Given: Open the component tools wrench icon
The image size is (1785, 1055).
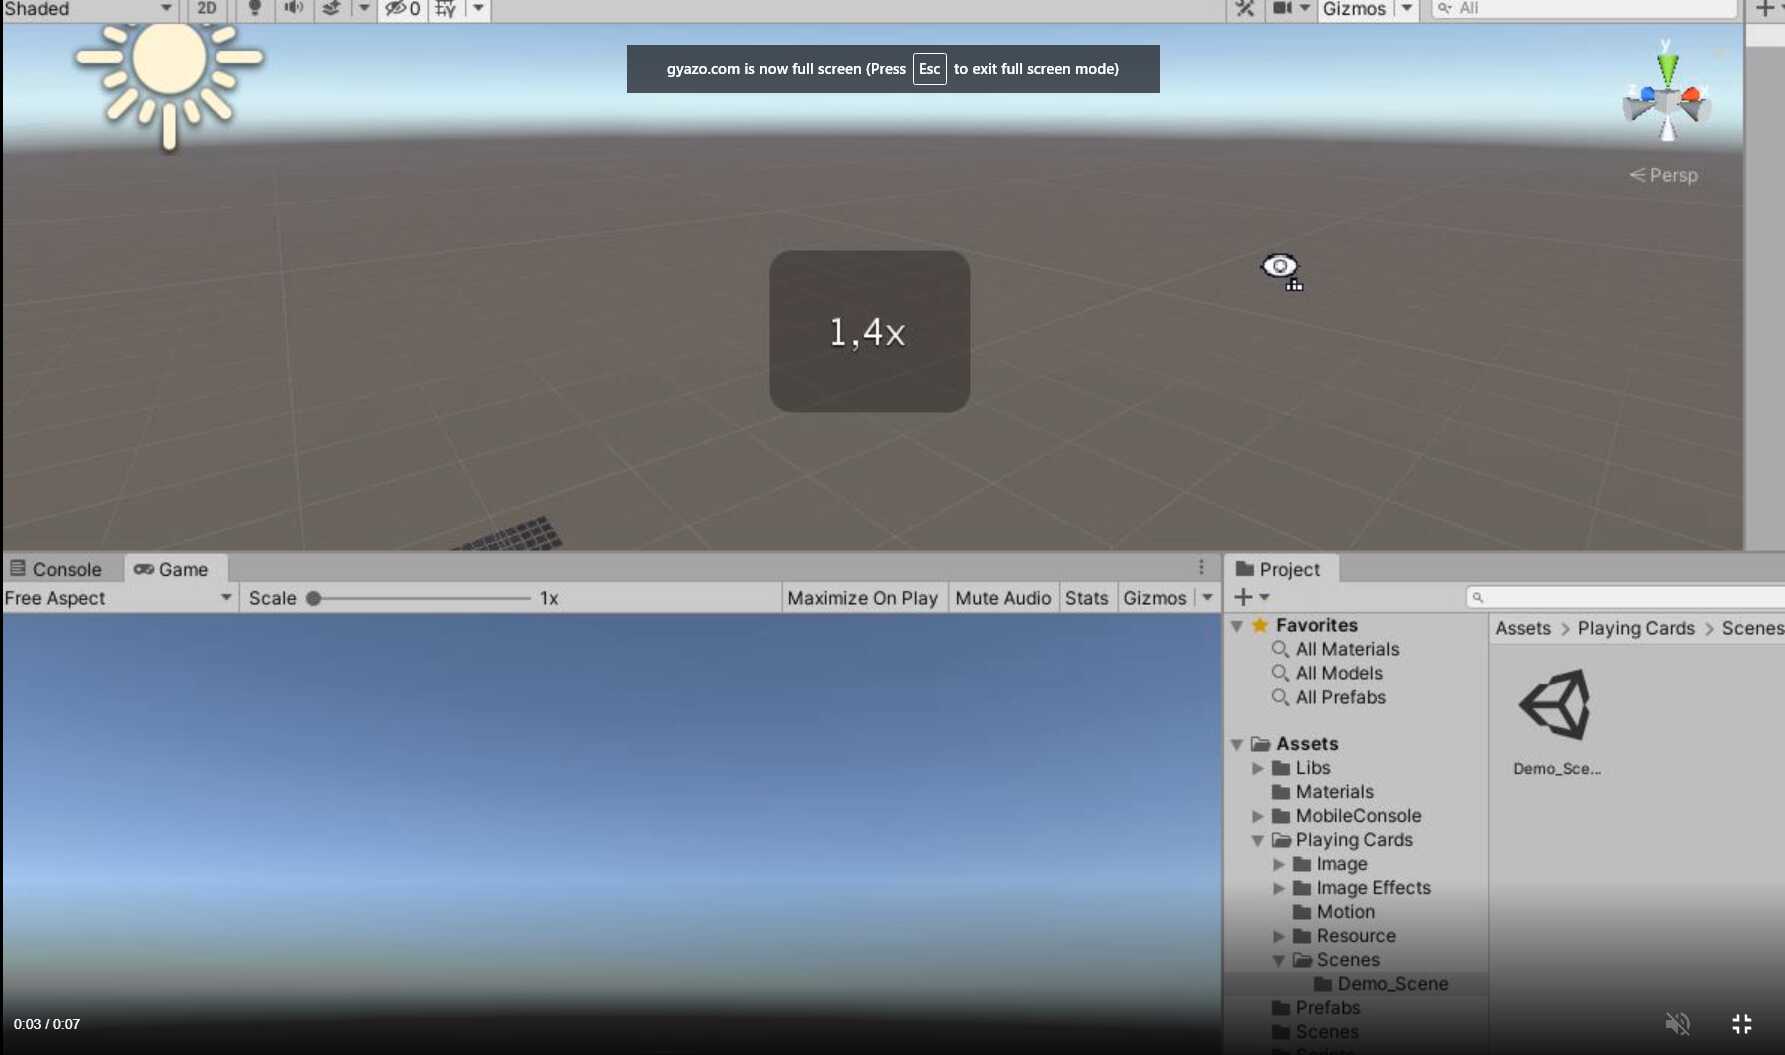Looking at the screenshot, I should pyautogui.click(x=1244, y=9).
